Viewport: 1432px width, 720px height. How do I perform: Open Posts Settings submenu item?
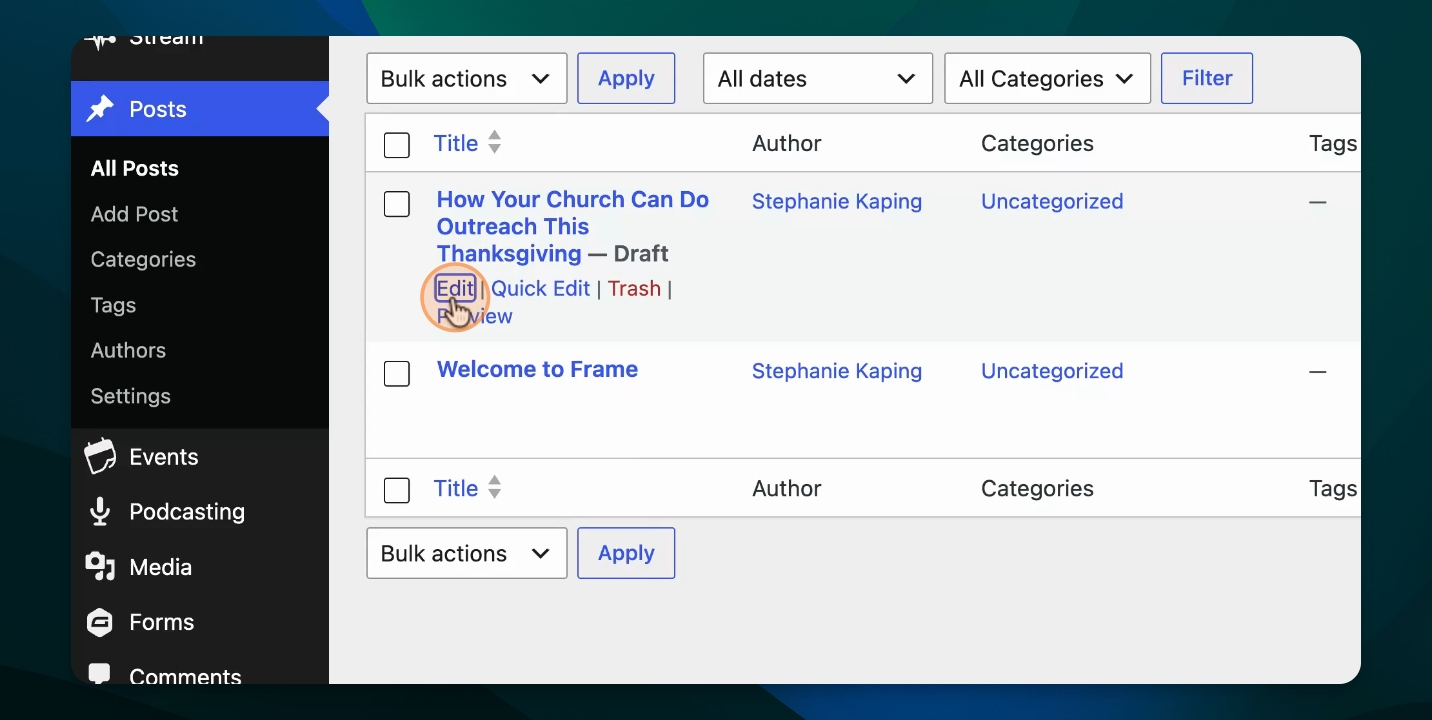point(131,396)
